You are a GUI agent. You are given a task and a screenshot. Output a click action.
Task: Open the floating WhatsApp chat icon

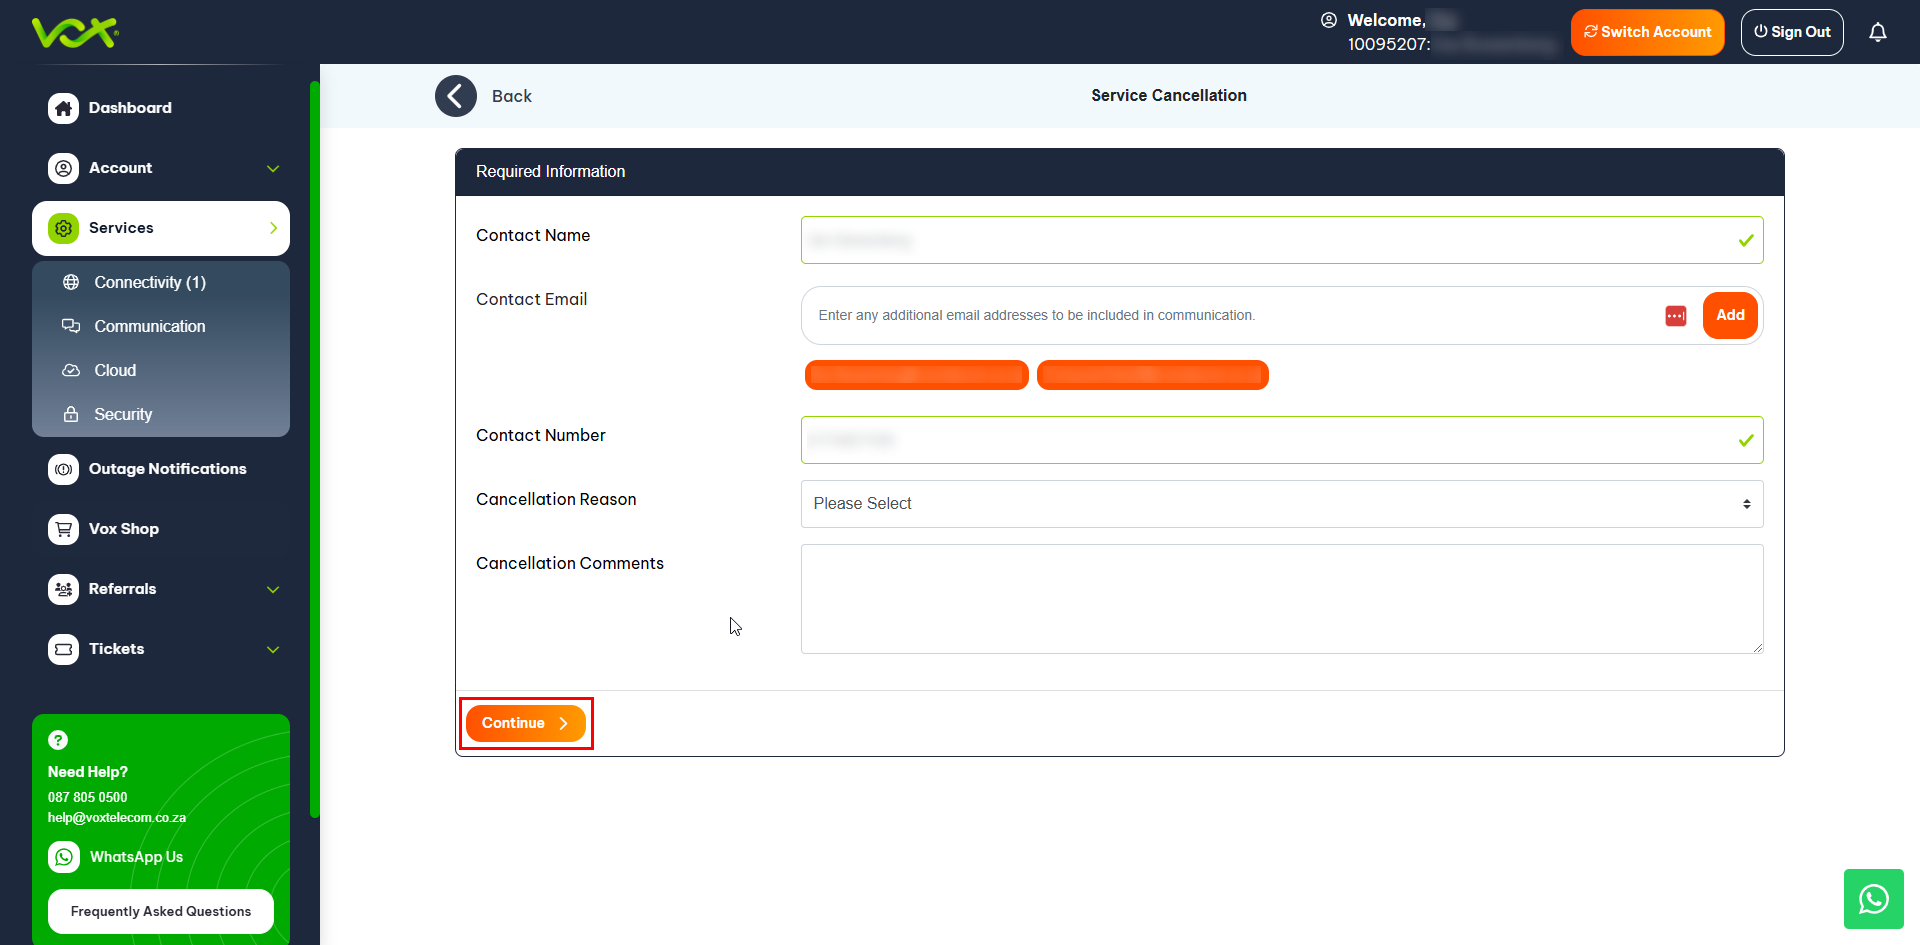(1873, 899)
